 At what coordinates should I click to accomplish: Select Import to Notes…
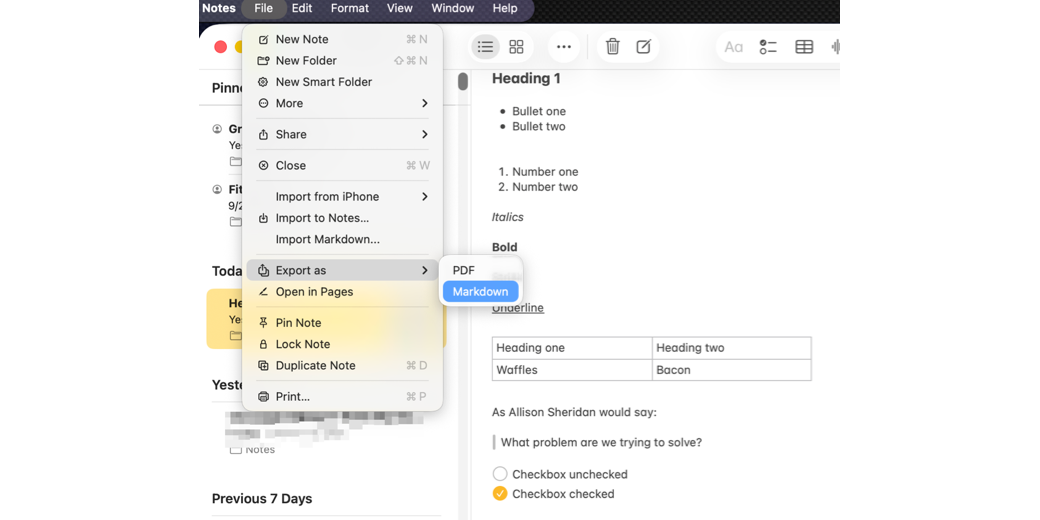342,218
